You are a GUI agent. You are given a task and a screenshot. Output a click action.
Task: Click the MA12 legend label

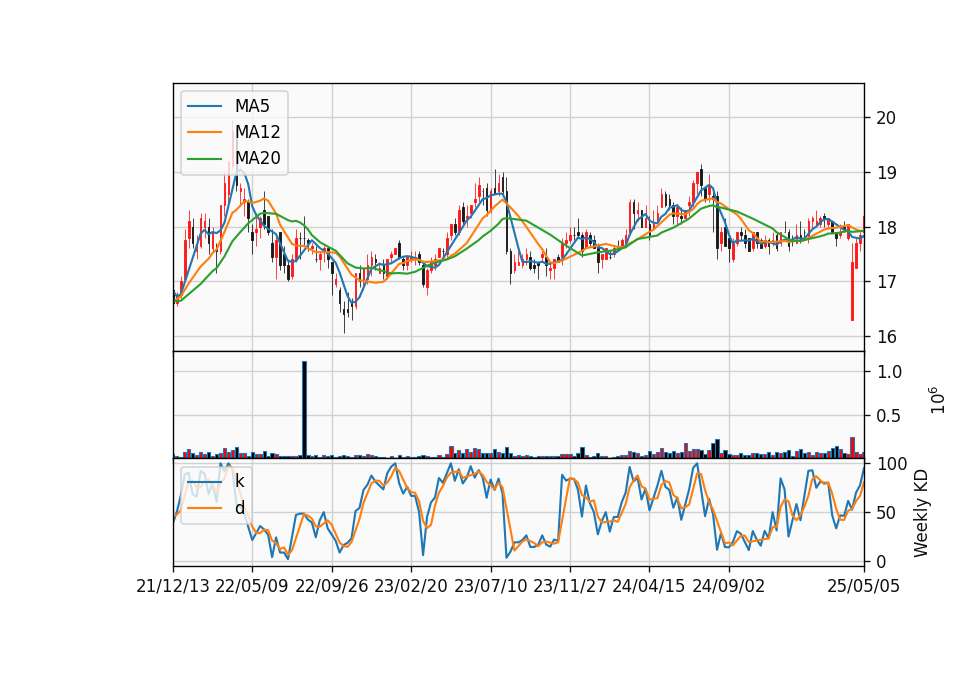257,132
